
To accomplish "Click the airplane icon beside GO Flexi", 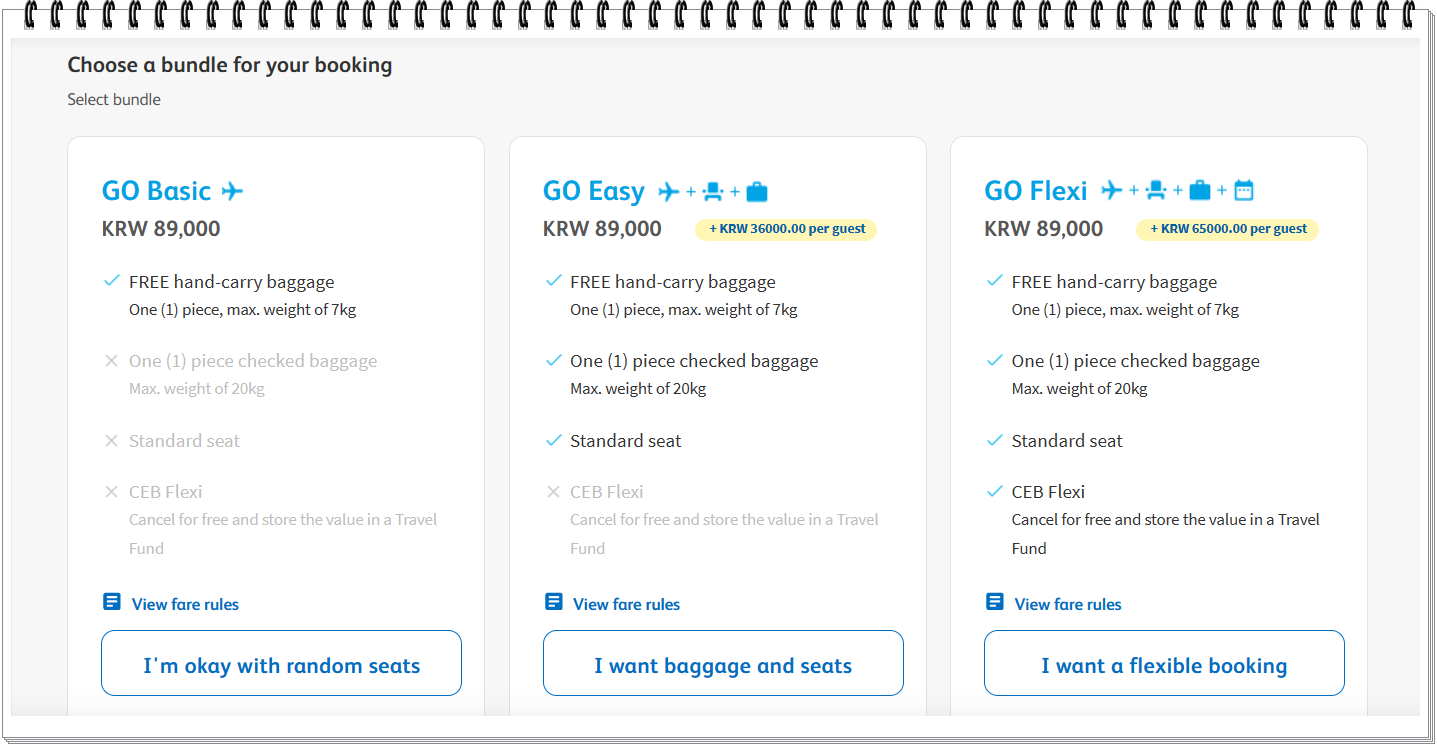I will tap(1111, 190).
